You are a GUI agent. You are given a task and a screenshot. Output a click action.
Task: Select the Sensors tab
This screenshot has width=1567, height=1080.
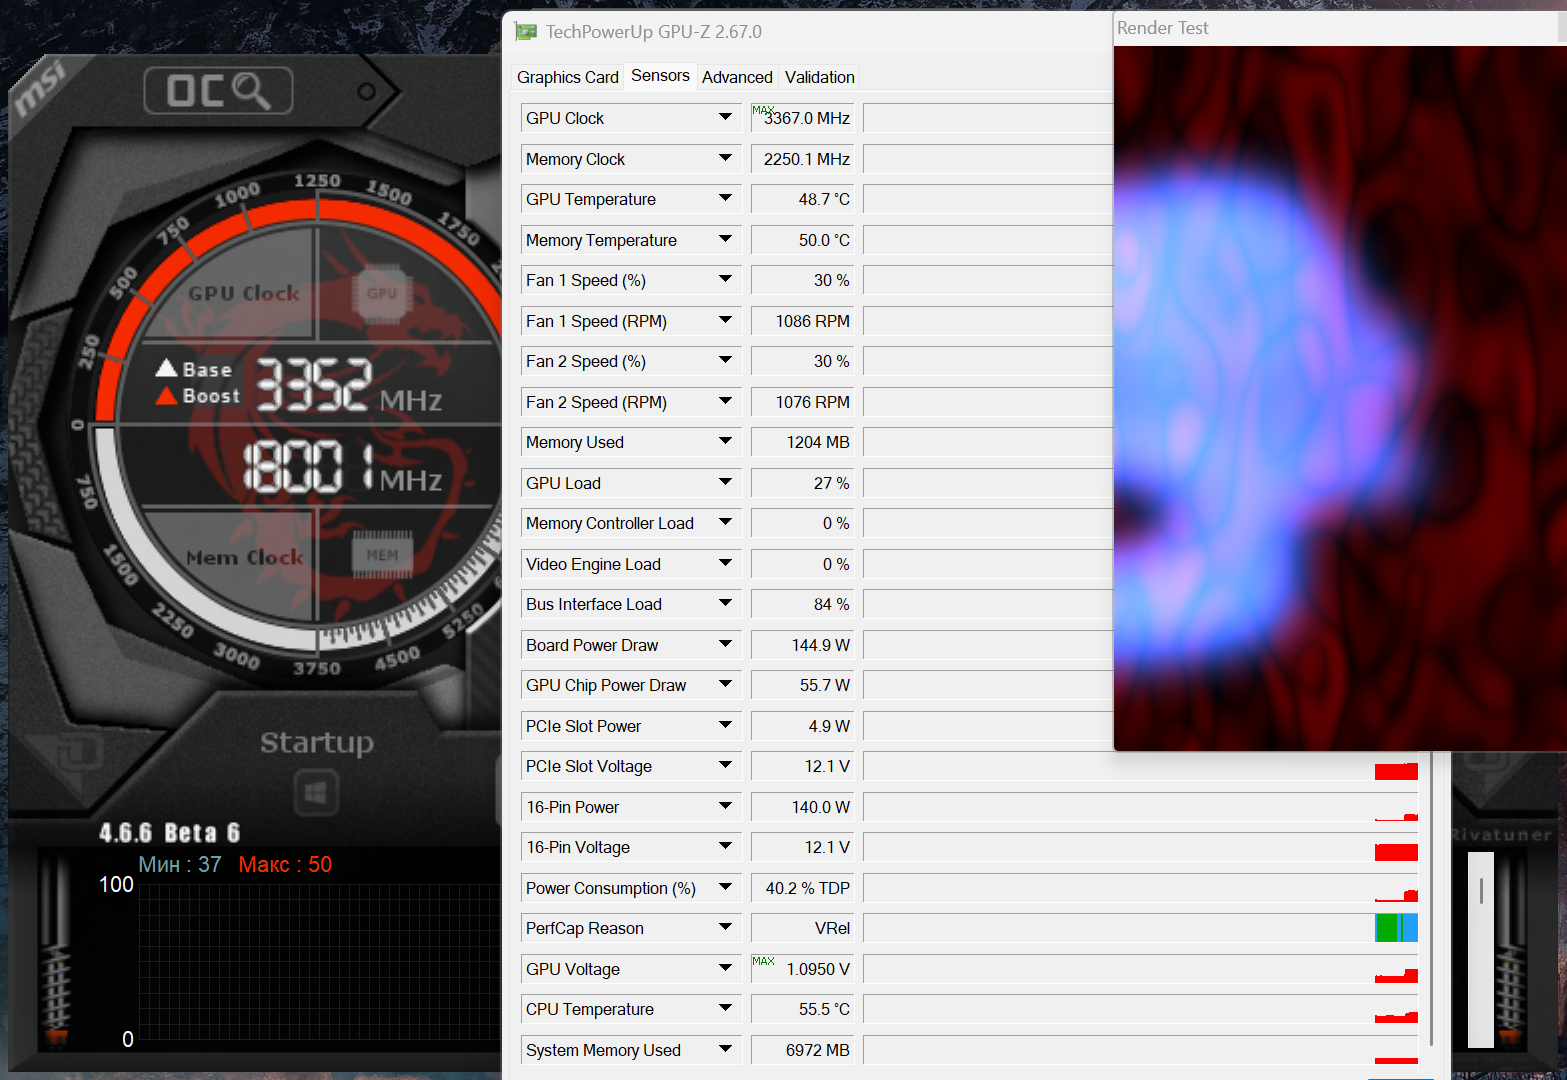[660, 76]
